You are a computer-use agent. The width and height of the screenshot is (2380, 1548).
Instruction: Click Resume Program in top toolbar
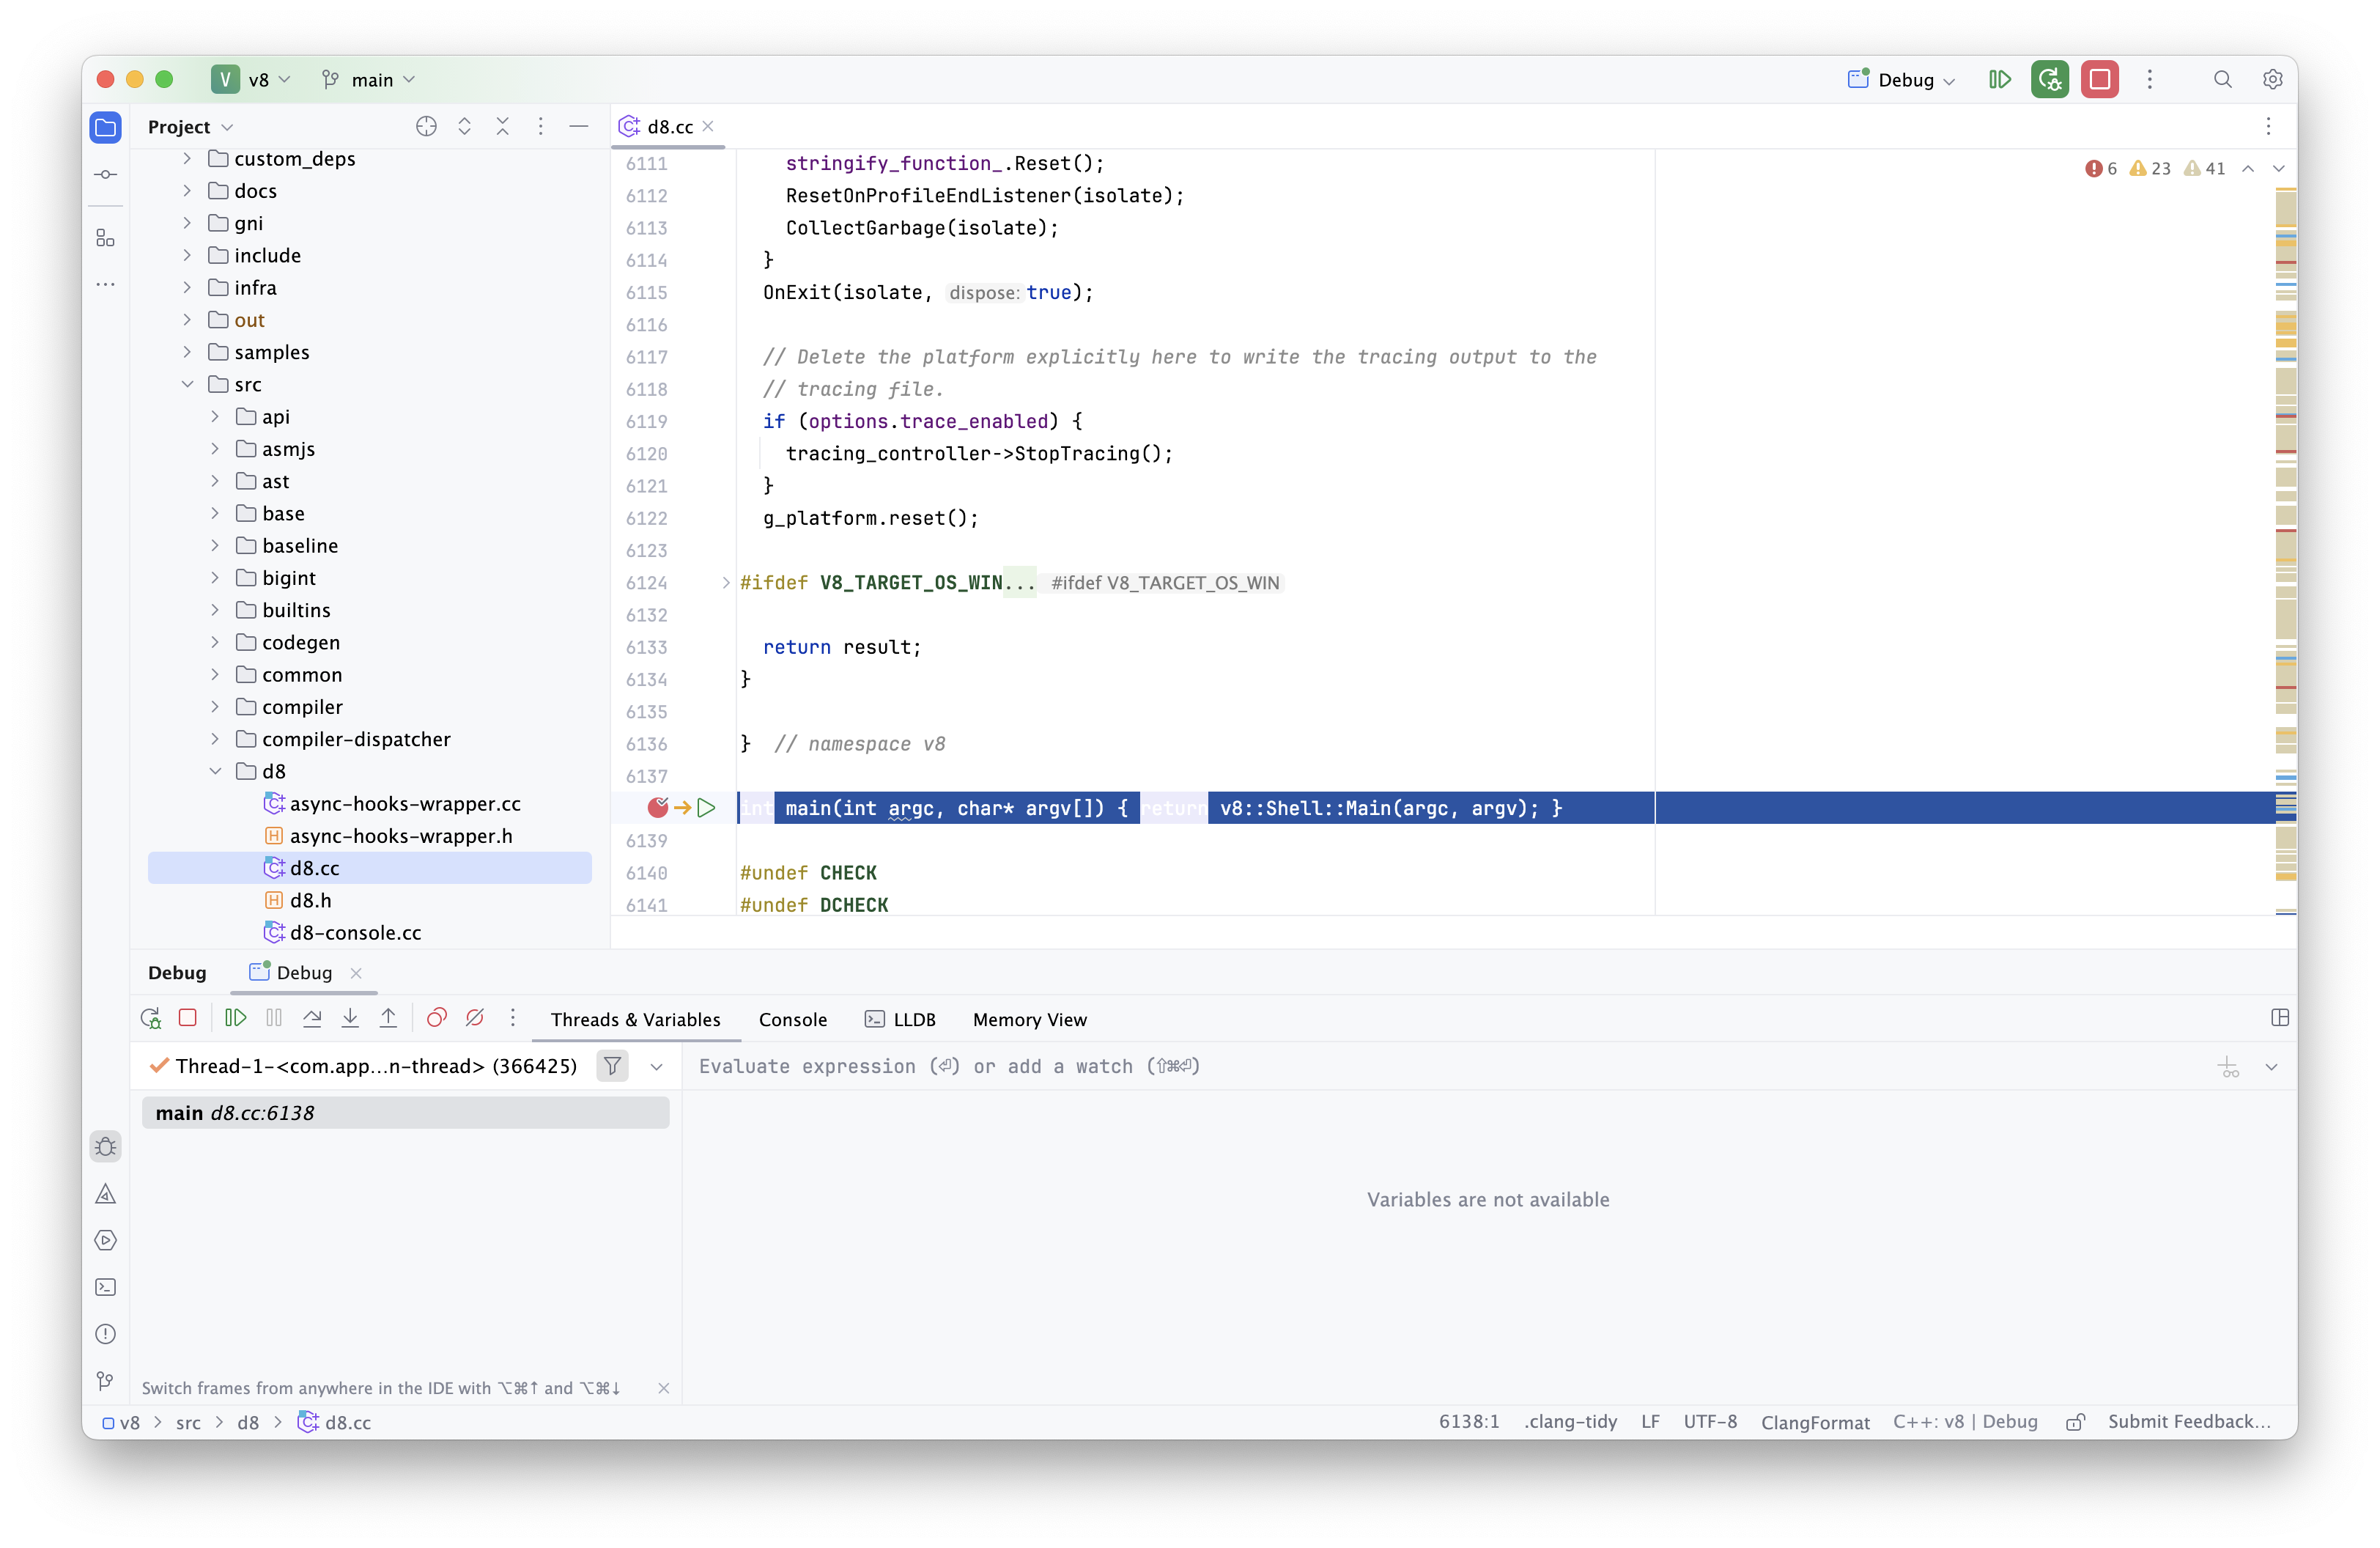pos(1999,80)
